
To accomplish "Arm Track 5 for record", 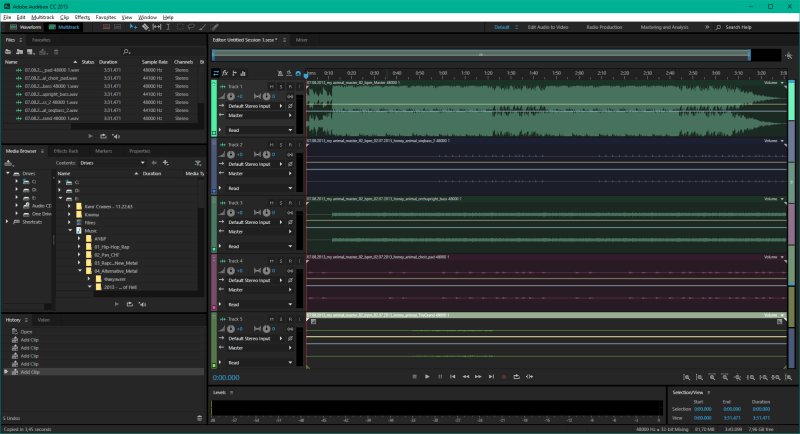I will [290, 319].
